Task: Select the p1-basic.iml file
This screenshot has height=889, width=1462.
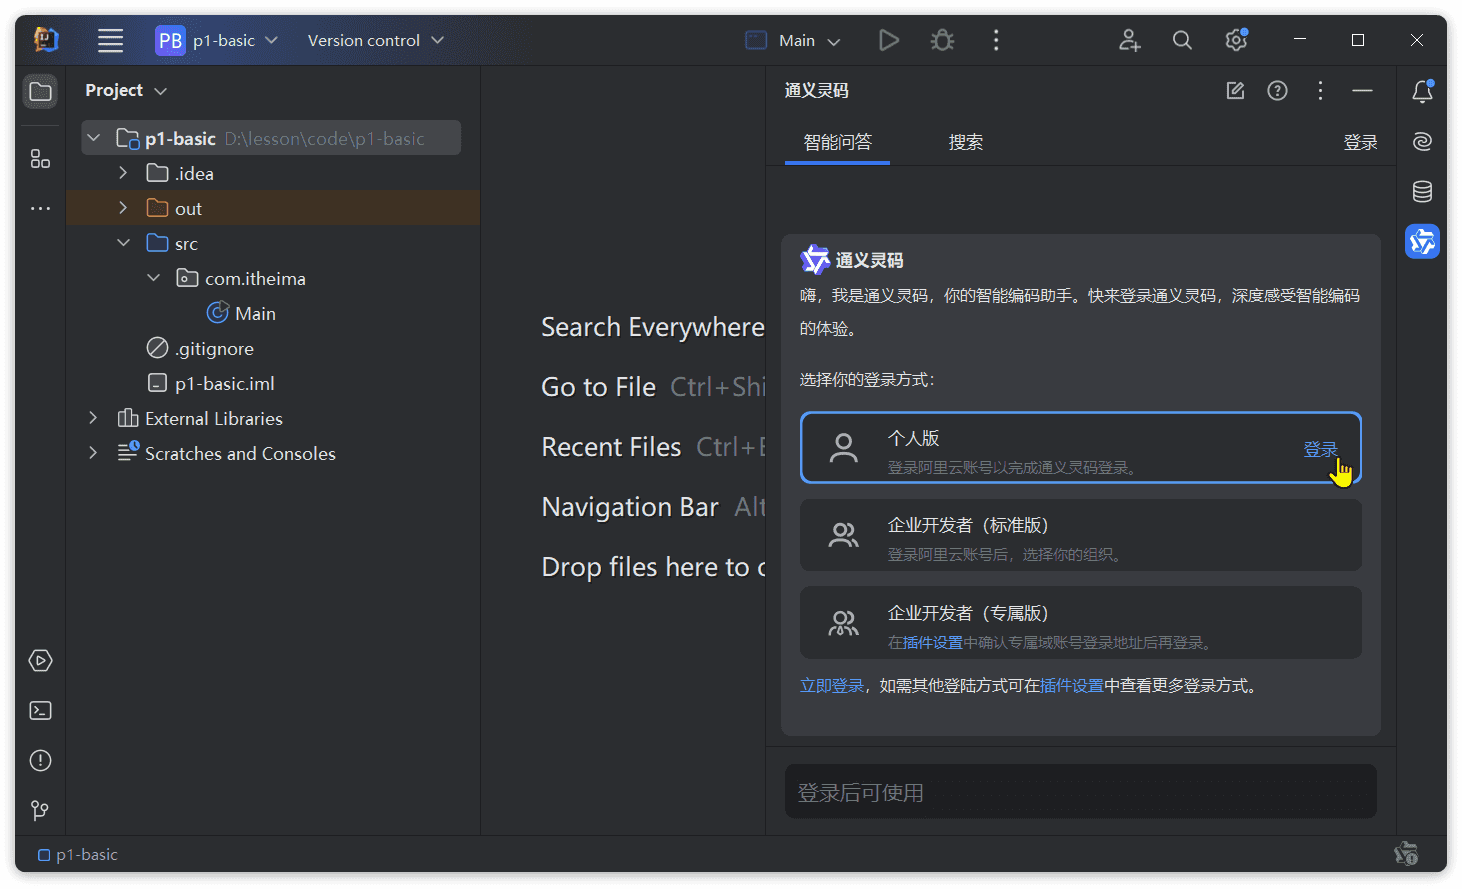Action: [211, 383]
